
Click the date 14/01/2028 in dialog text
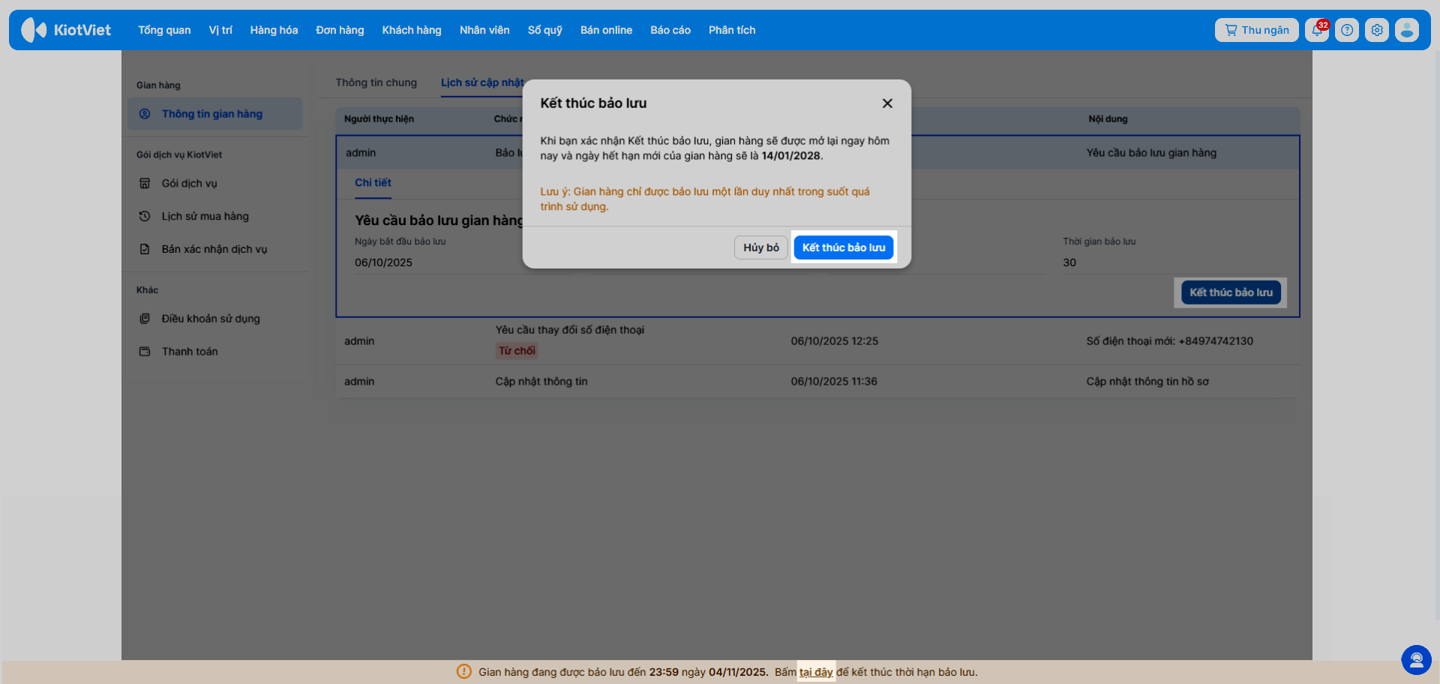pyautogui.click(x=791, y=156)
